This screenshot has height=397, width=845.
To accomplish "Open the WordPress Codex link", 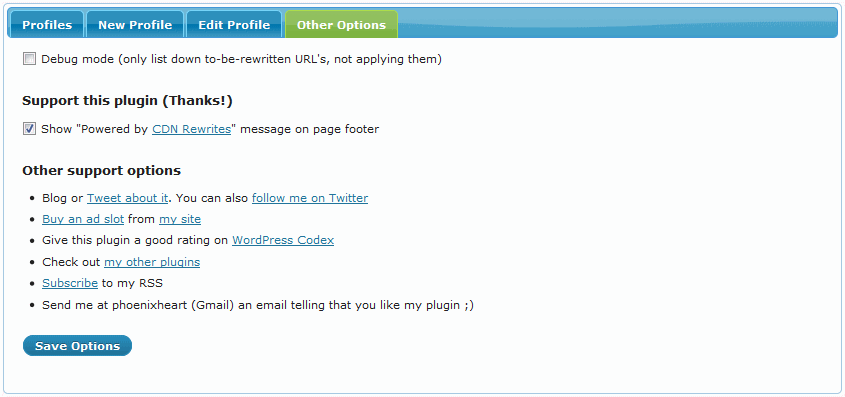I will click(x=283, y=241).
